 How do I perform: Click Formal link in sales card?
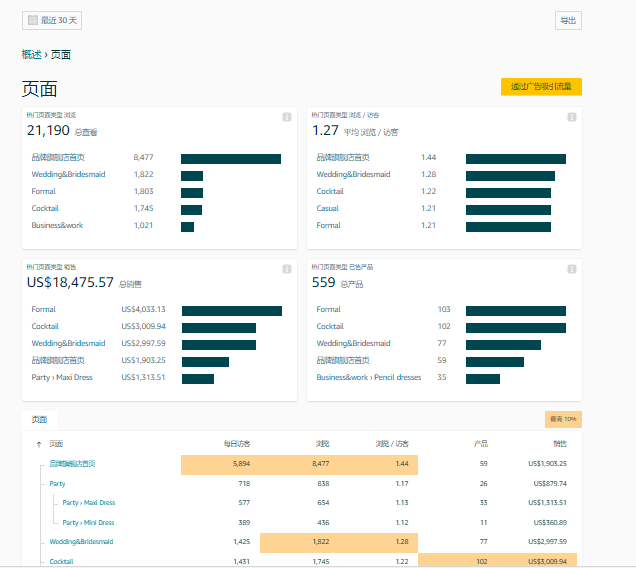pos(43,309)
